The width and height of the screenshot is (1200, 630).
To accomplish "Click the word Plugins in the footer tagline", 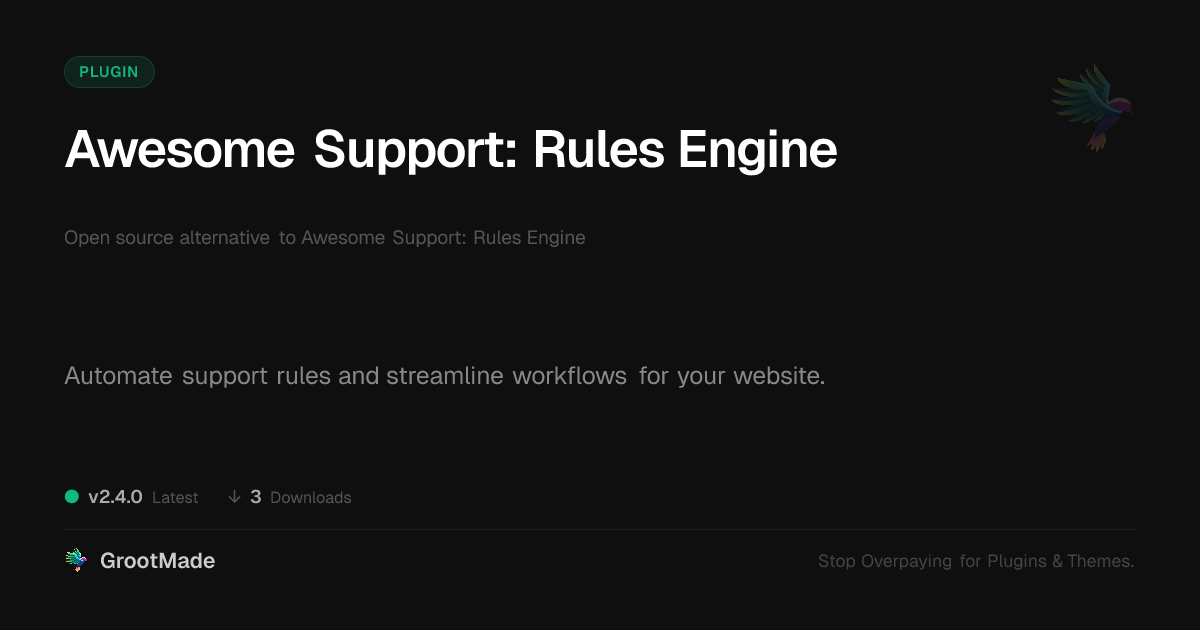I will (x=1017, y=561).
